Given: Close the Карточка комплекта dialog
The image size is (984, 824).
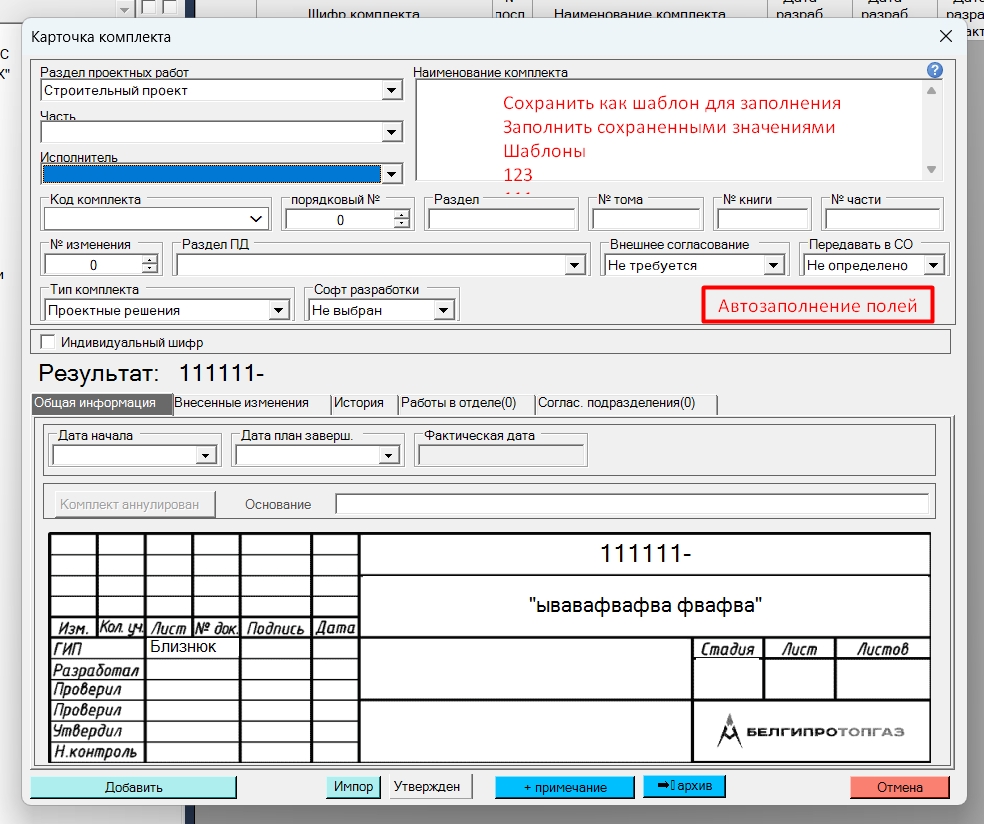Looking at the screenshot, I should point(945,36).
